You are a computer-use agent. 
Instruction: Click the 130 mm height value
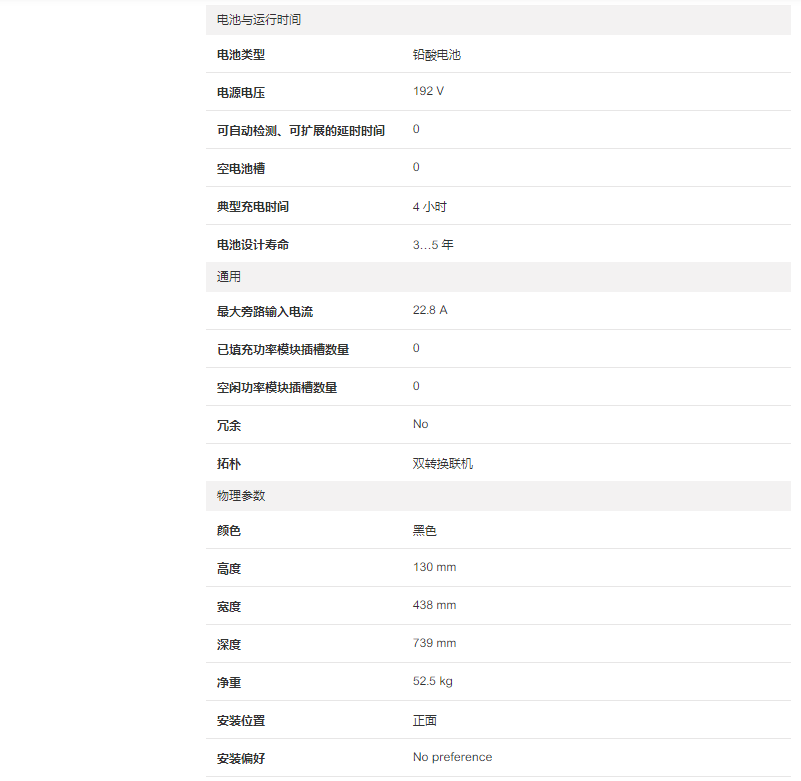pyautogui.click(x=434, y=567)
